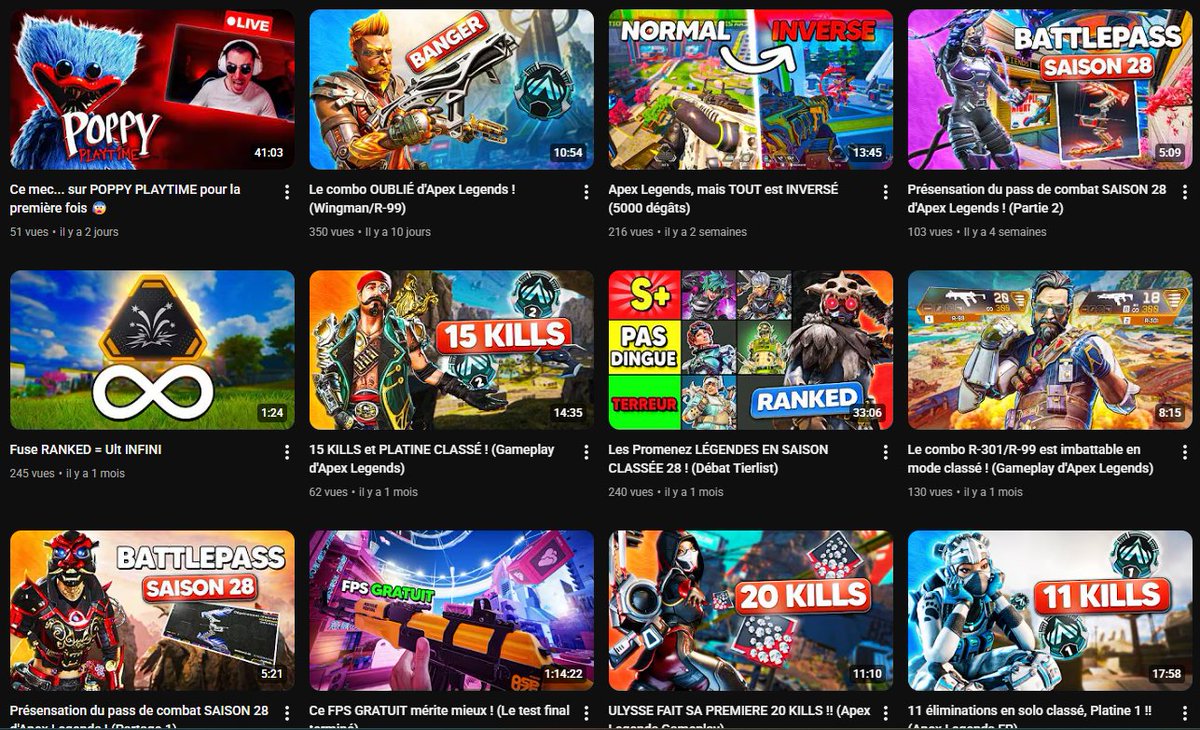Screen dimensions: 1200x730
Task: Click '350 vues • il y a 10 jours' text
Action: click(x=370, y=232)
